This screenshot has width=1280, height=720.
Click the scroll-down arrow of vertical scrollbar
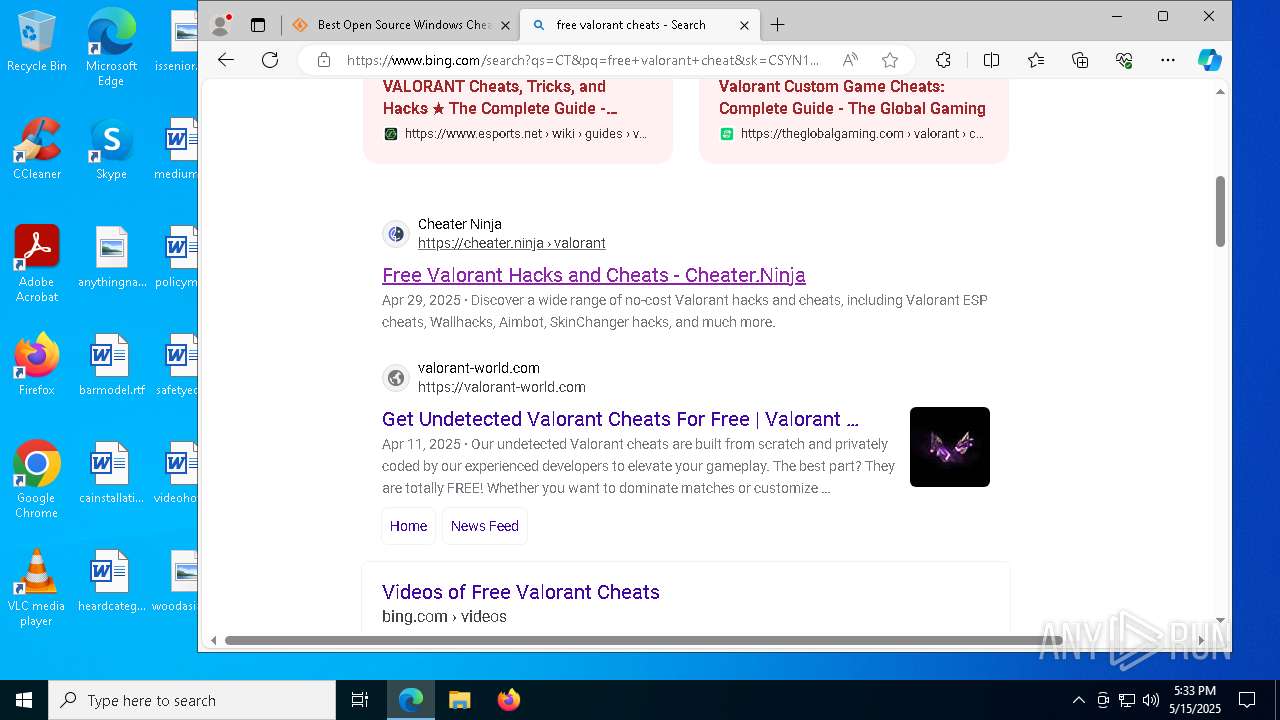tap(1220, 620)
